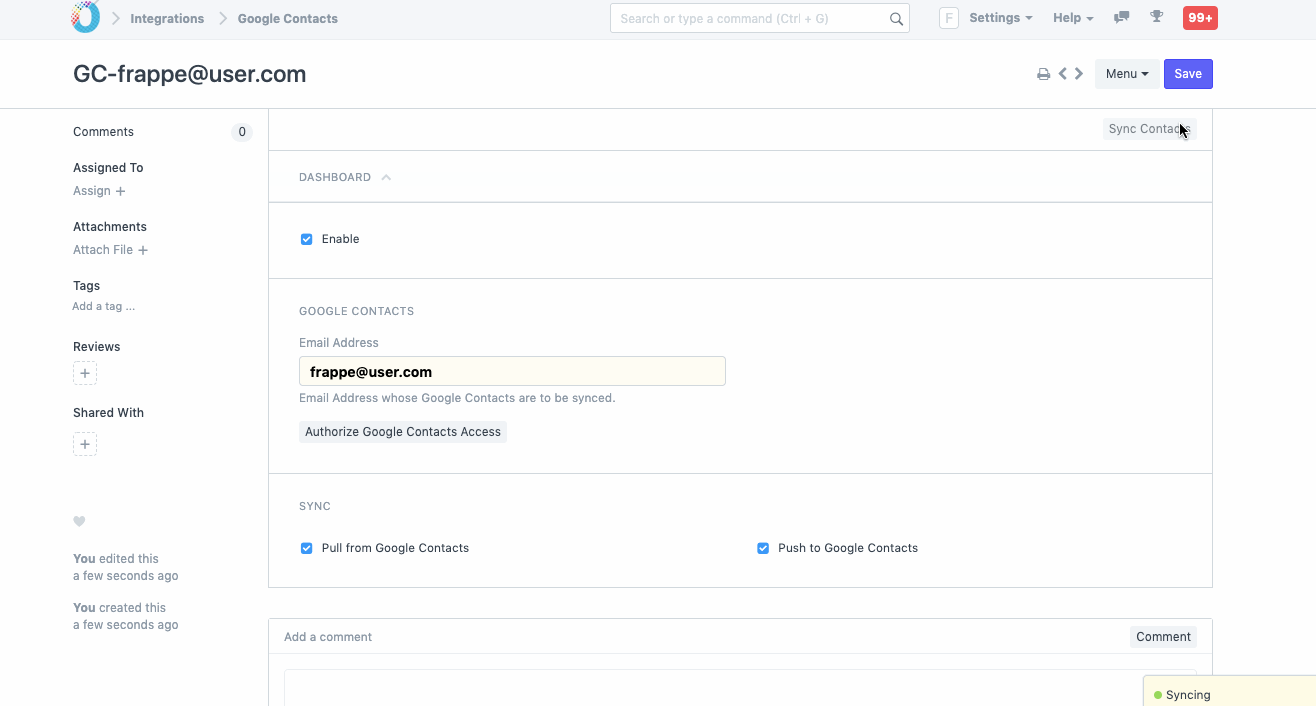Go to next document arrow
1316x706 pixels.
1079,73
